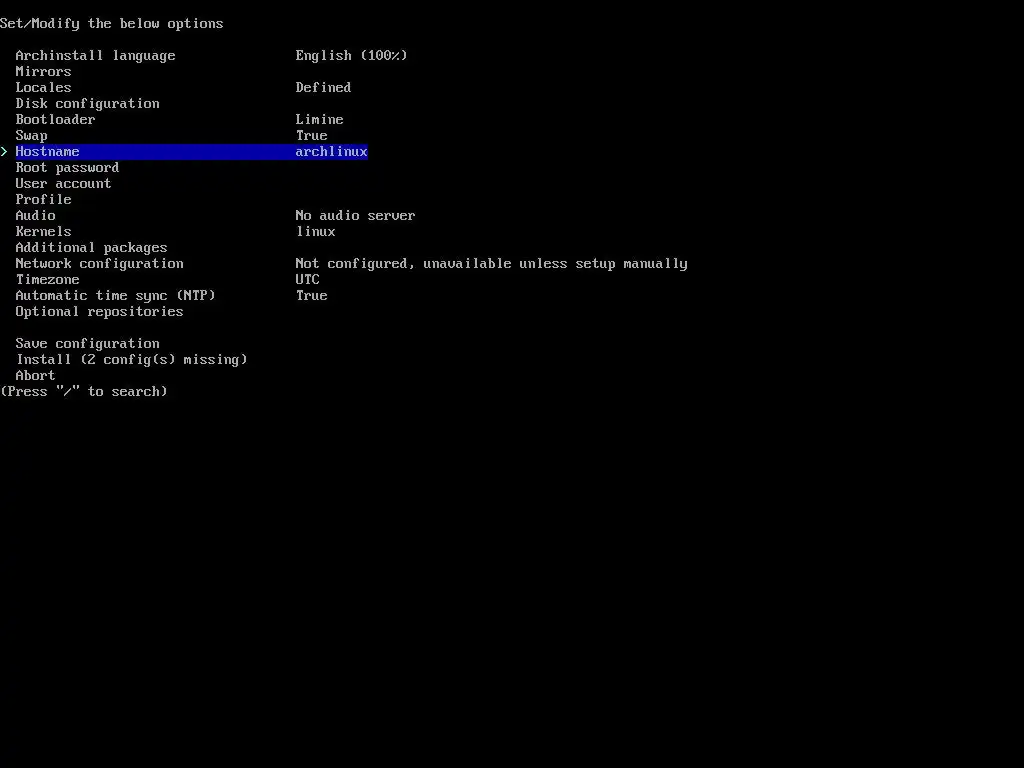Click the UTC timezone value
1024x768 pixels.
coord(307,280)
